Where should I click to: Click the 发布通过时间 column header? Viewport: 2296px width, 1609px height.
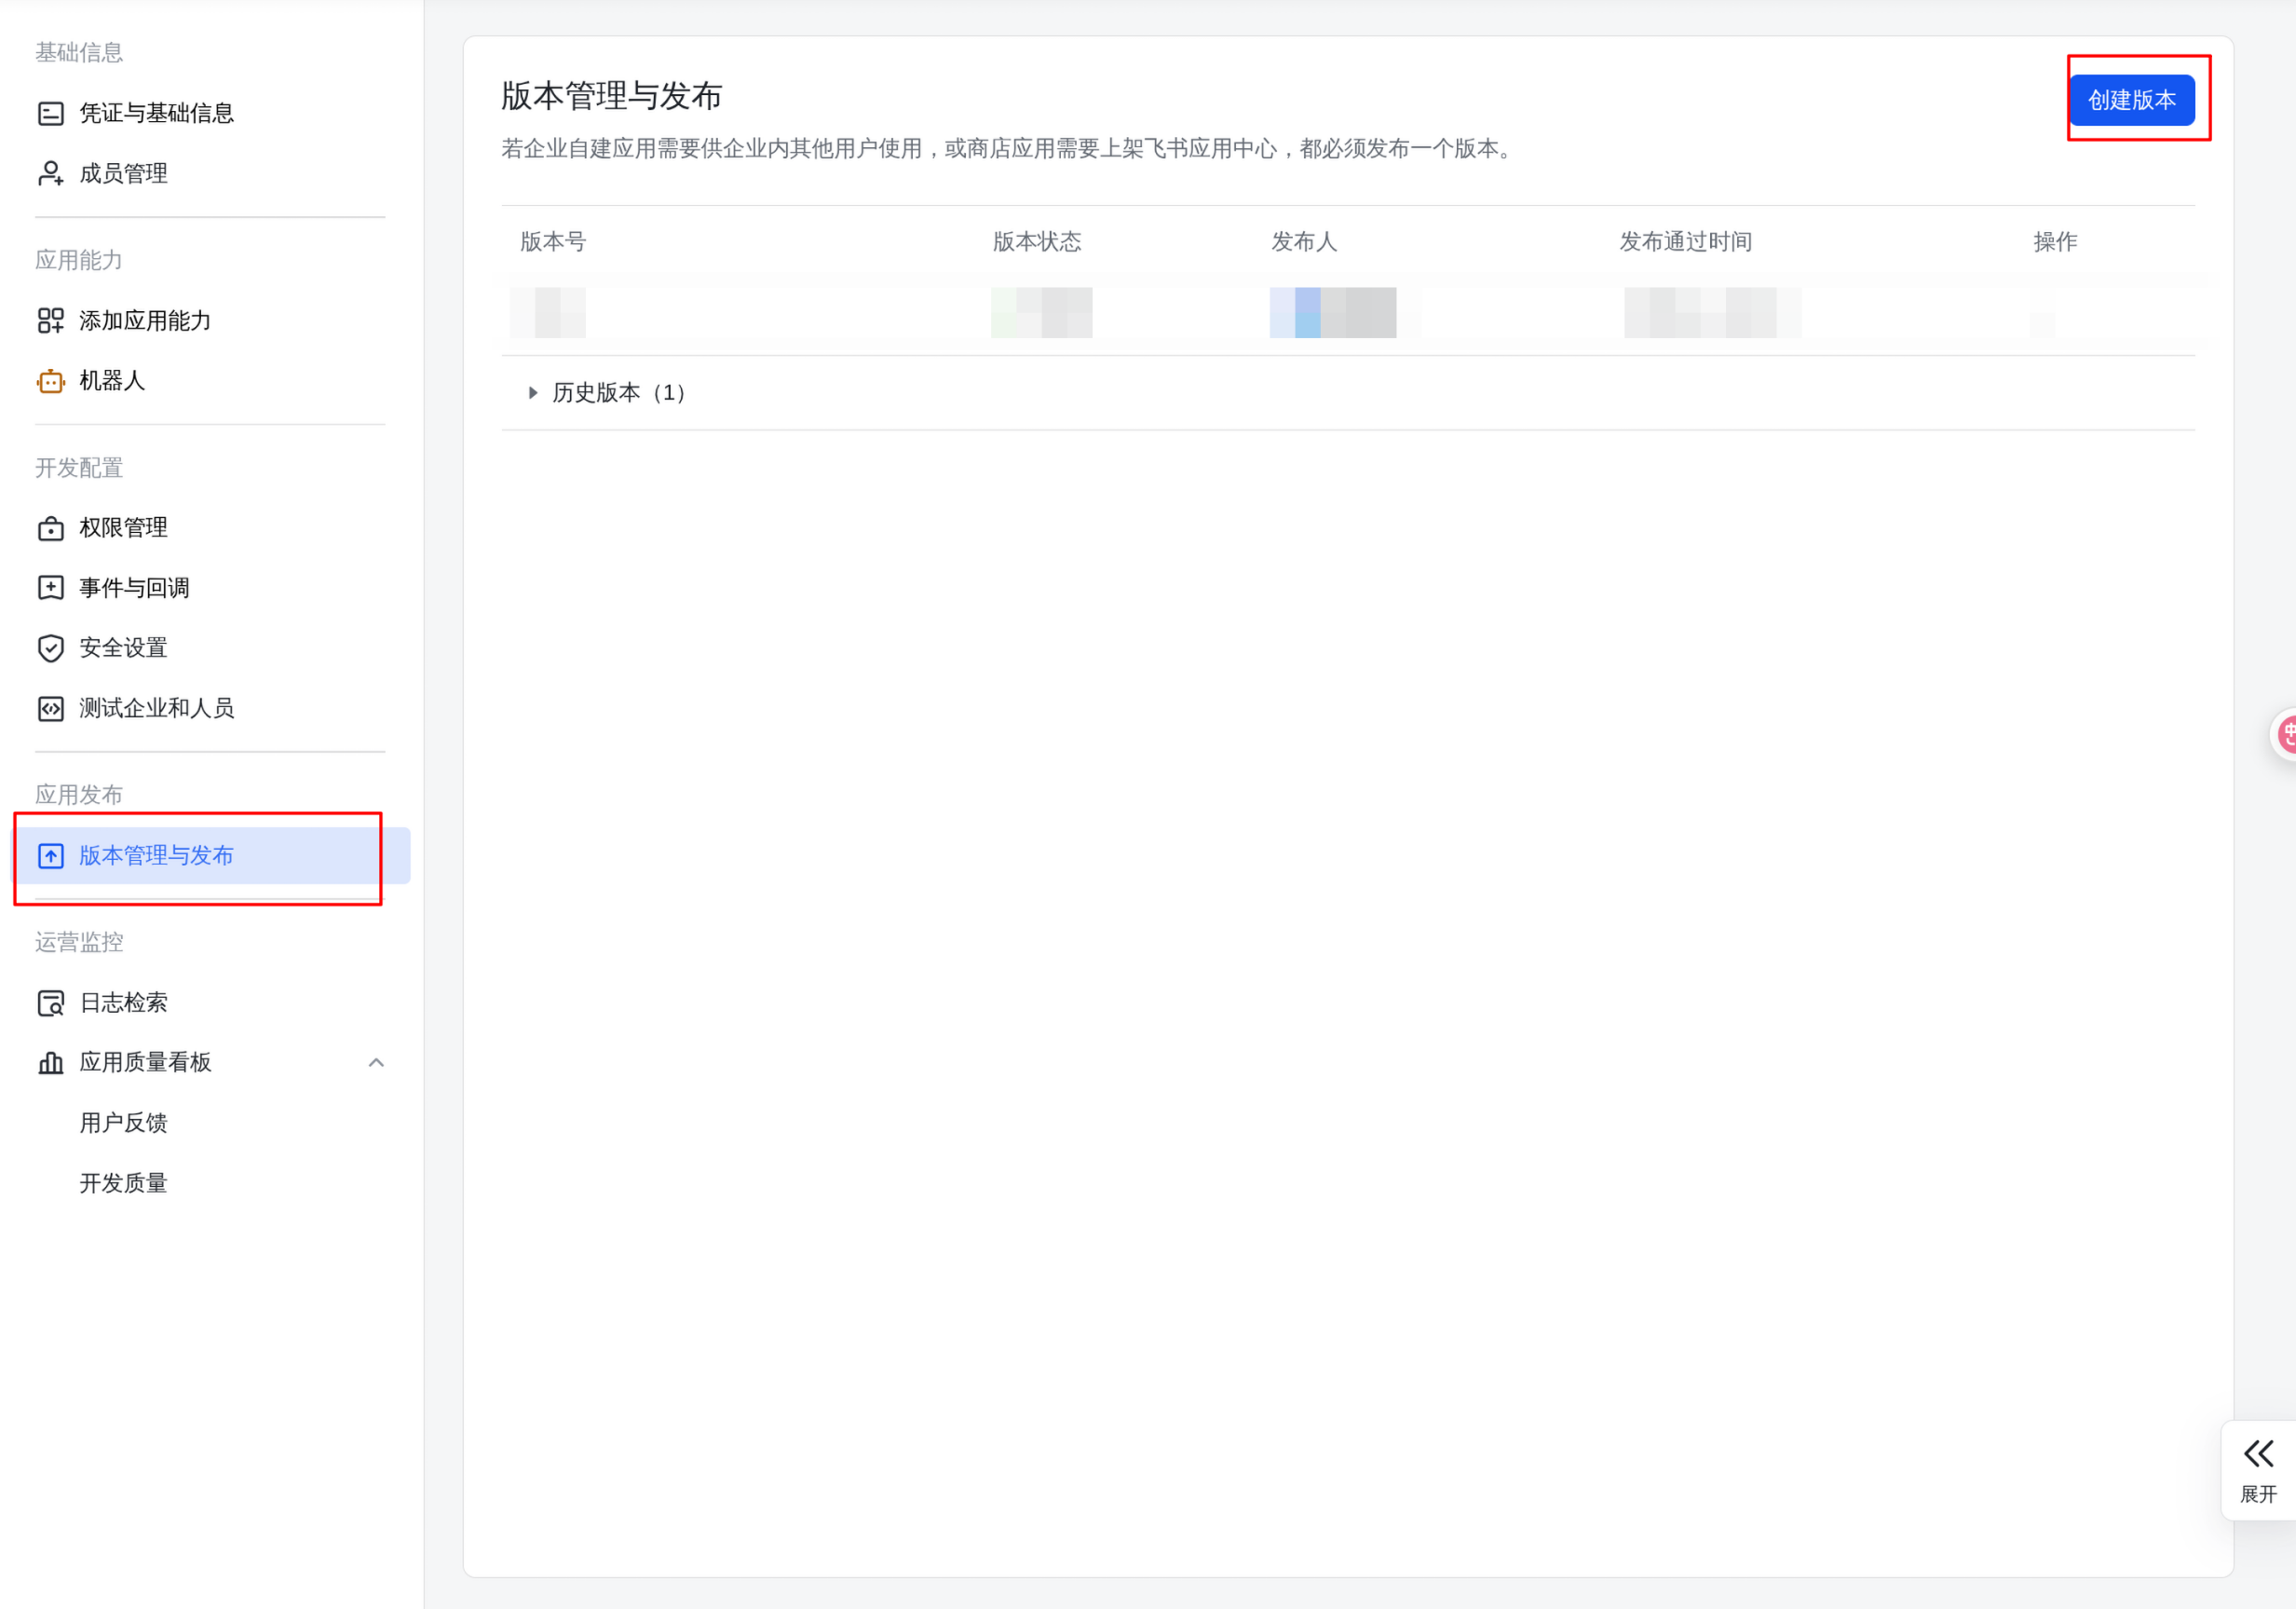[x=1686, y=242]
